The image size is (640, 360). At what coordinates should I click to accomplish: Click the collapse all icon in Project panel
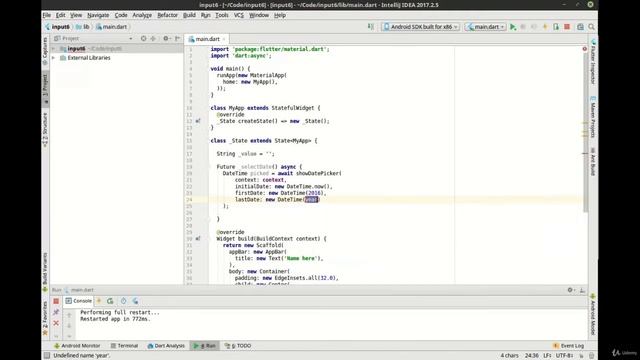153,38
